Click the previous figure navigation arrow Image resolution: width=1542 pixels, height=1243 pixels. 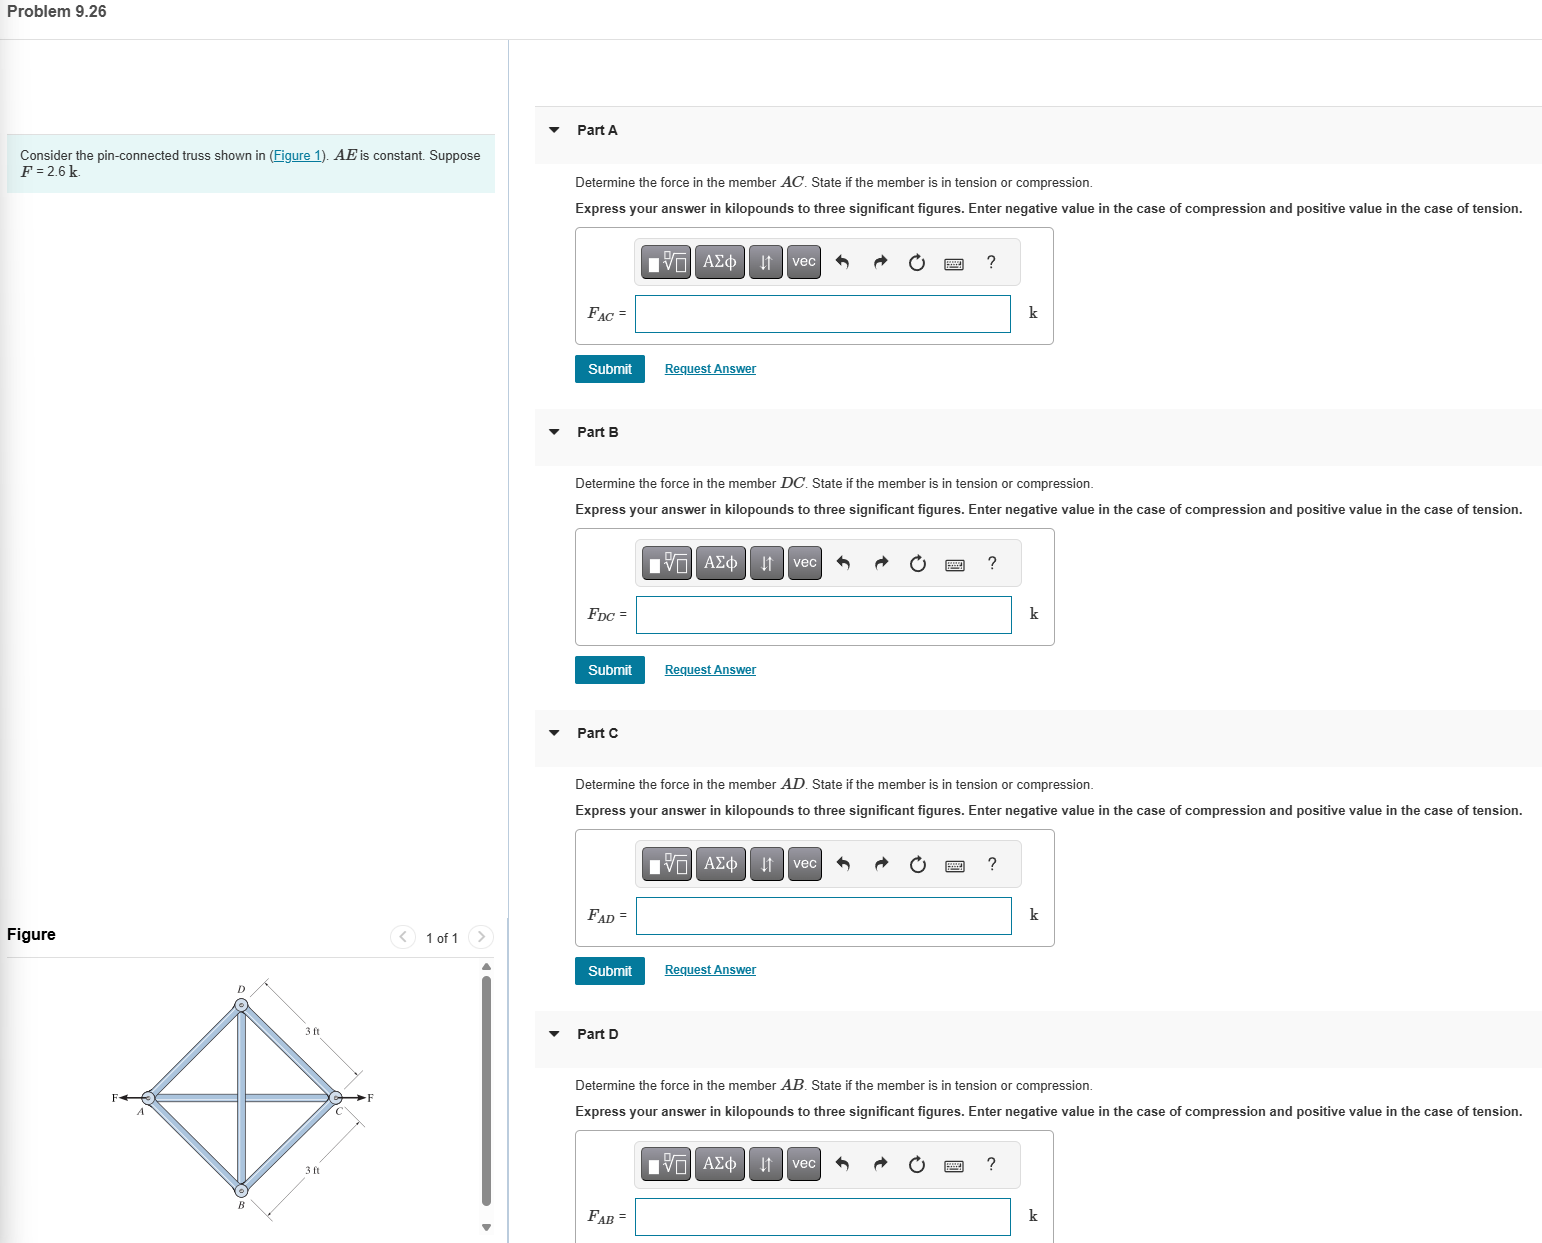pos(403,937)
